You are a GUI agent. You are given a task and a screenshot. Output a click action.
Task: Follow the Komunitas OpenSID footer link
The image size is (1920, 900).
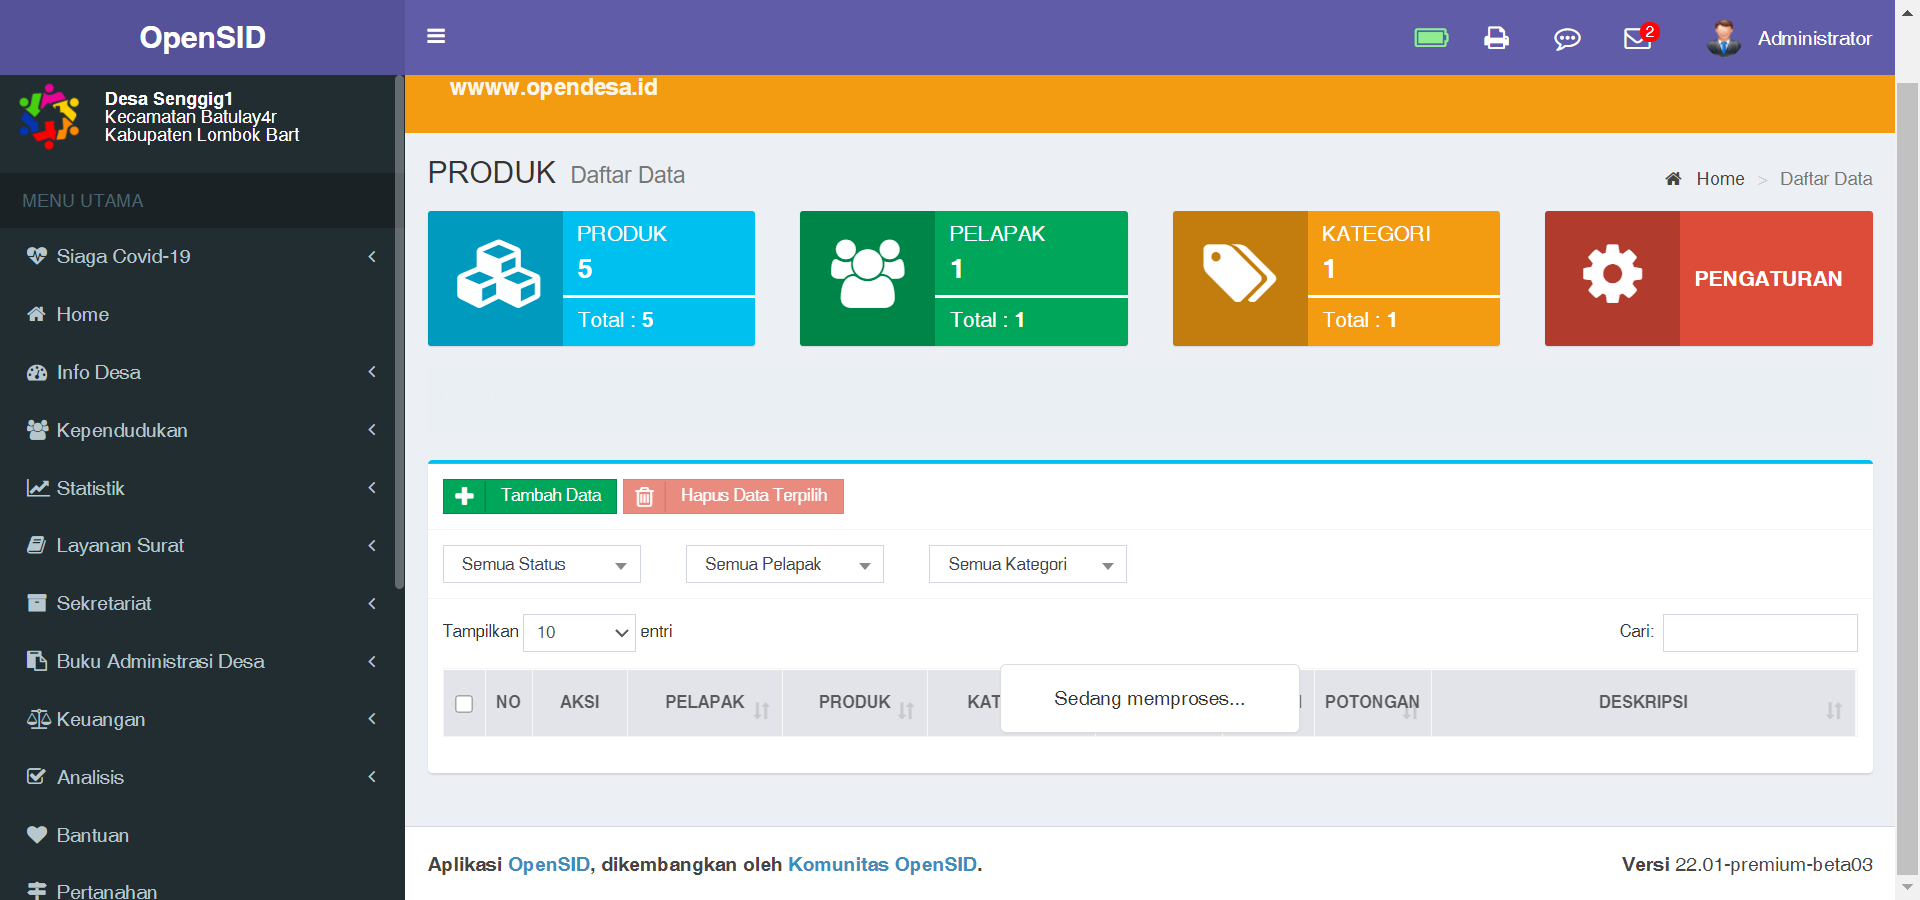[x=882, y=865]
